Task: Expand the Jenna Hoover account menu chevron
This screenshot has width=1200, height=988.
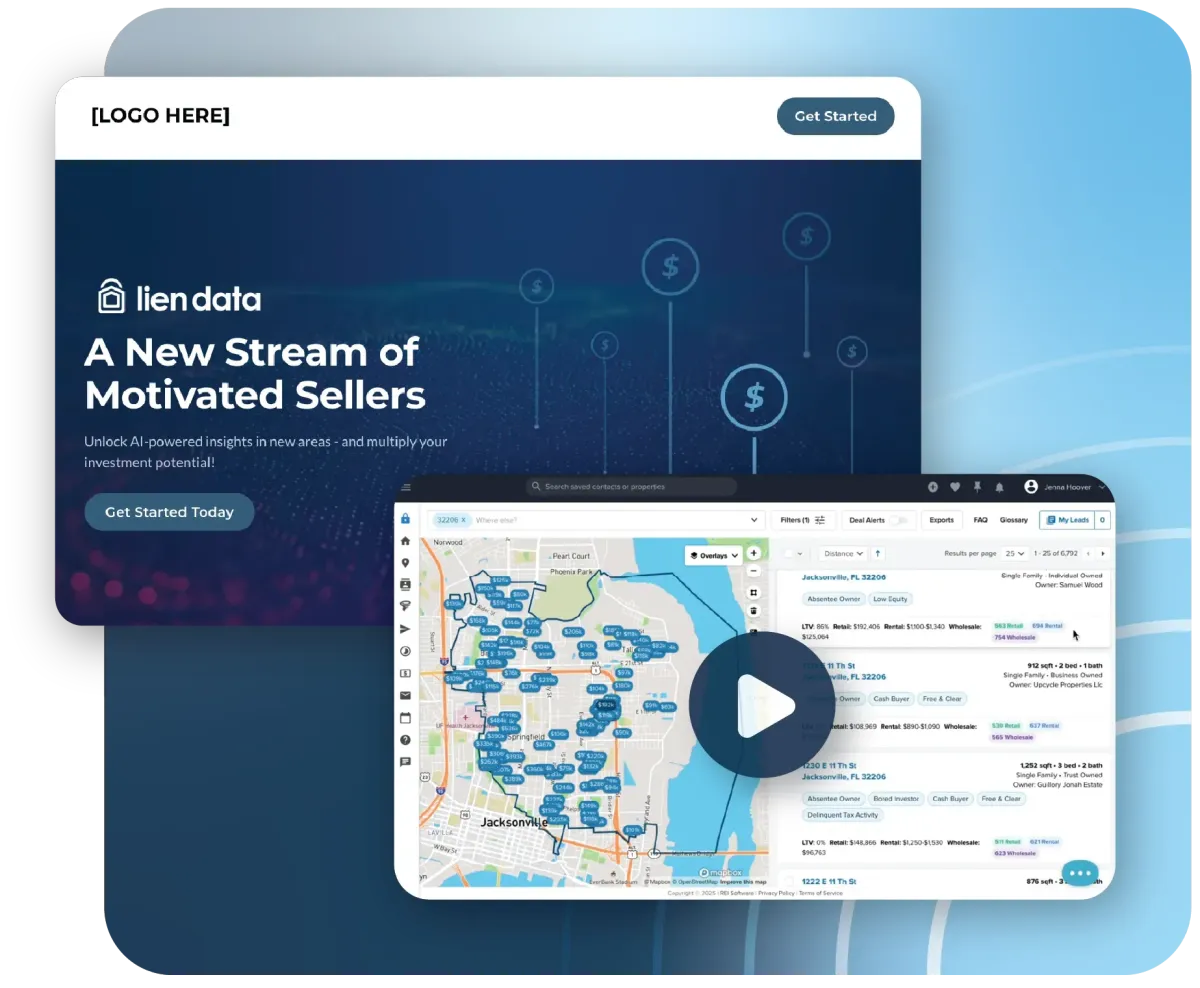Action: (1102, 487)
